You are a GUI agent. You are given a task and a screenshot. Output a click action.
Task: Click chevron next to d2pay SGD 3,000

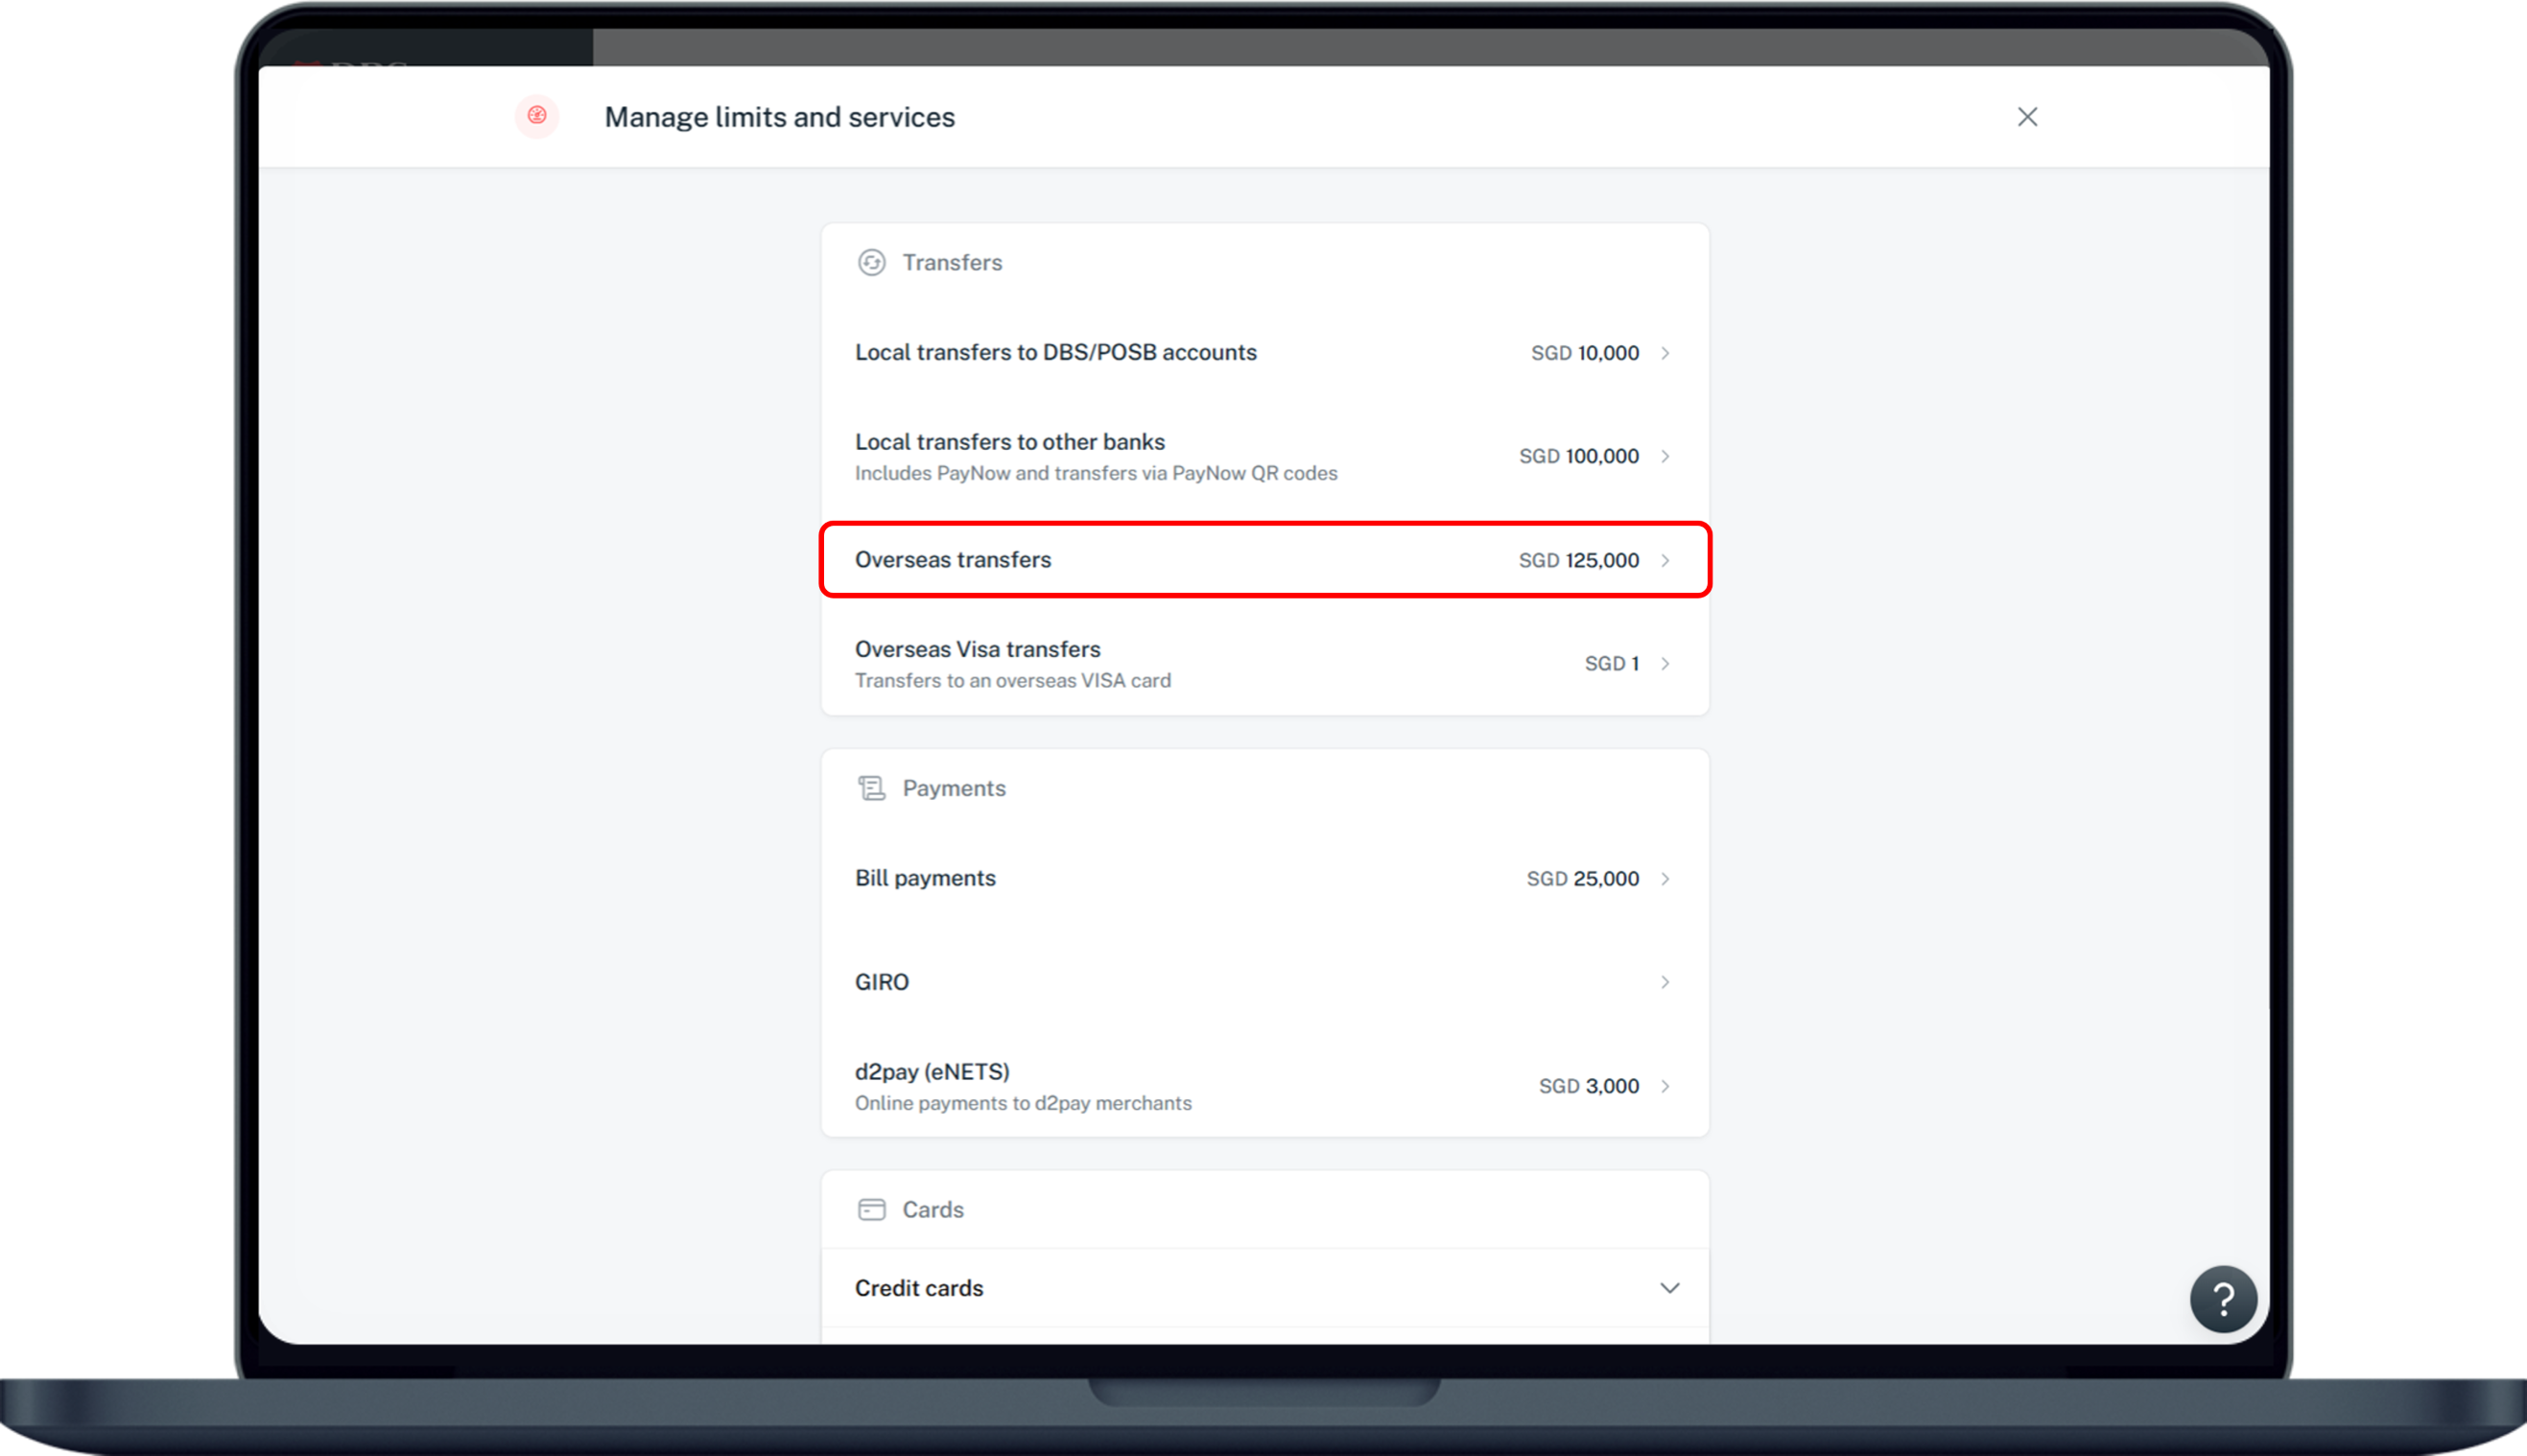pos(1665,1086)
